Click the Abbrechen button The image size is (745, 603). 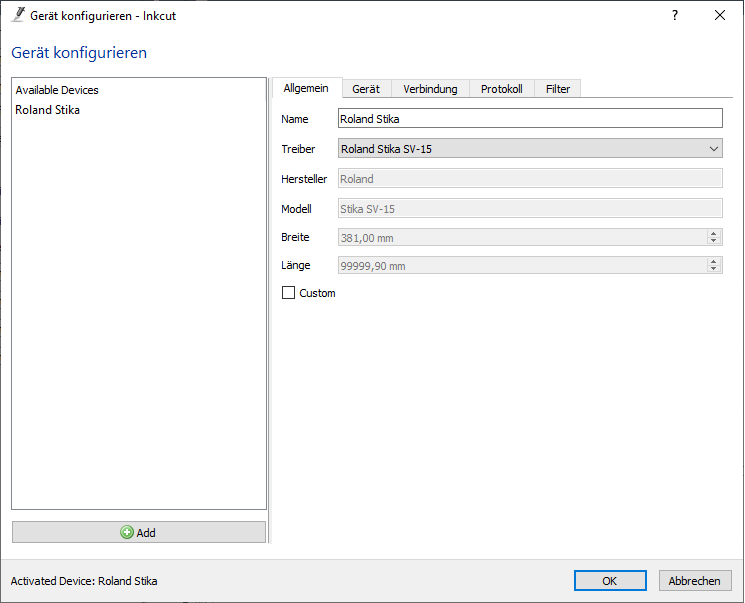click(x=694, y=581)
